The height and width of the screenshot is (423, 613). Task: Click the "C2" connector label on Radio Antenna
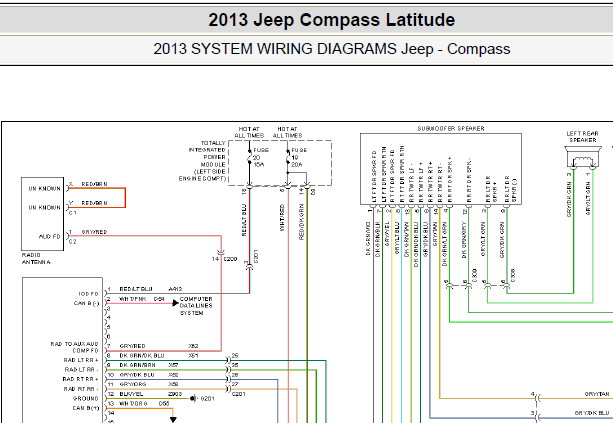pyautogui.click(x=73, y=242)
